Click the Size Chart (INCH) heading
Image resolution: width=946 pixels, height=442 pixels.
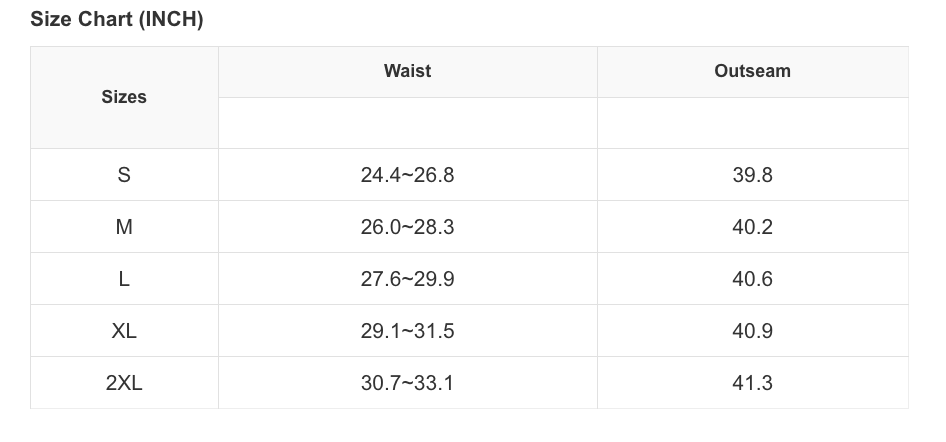117,20
